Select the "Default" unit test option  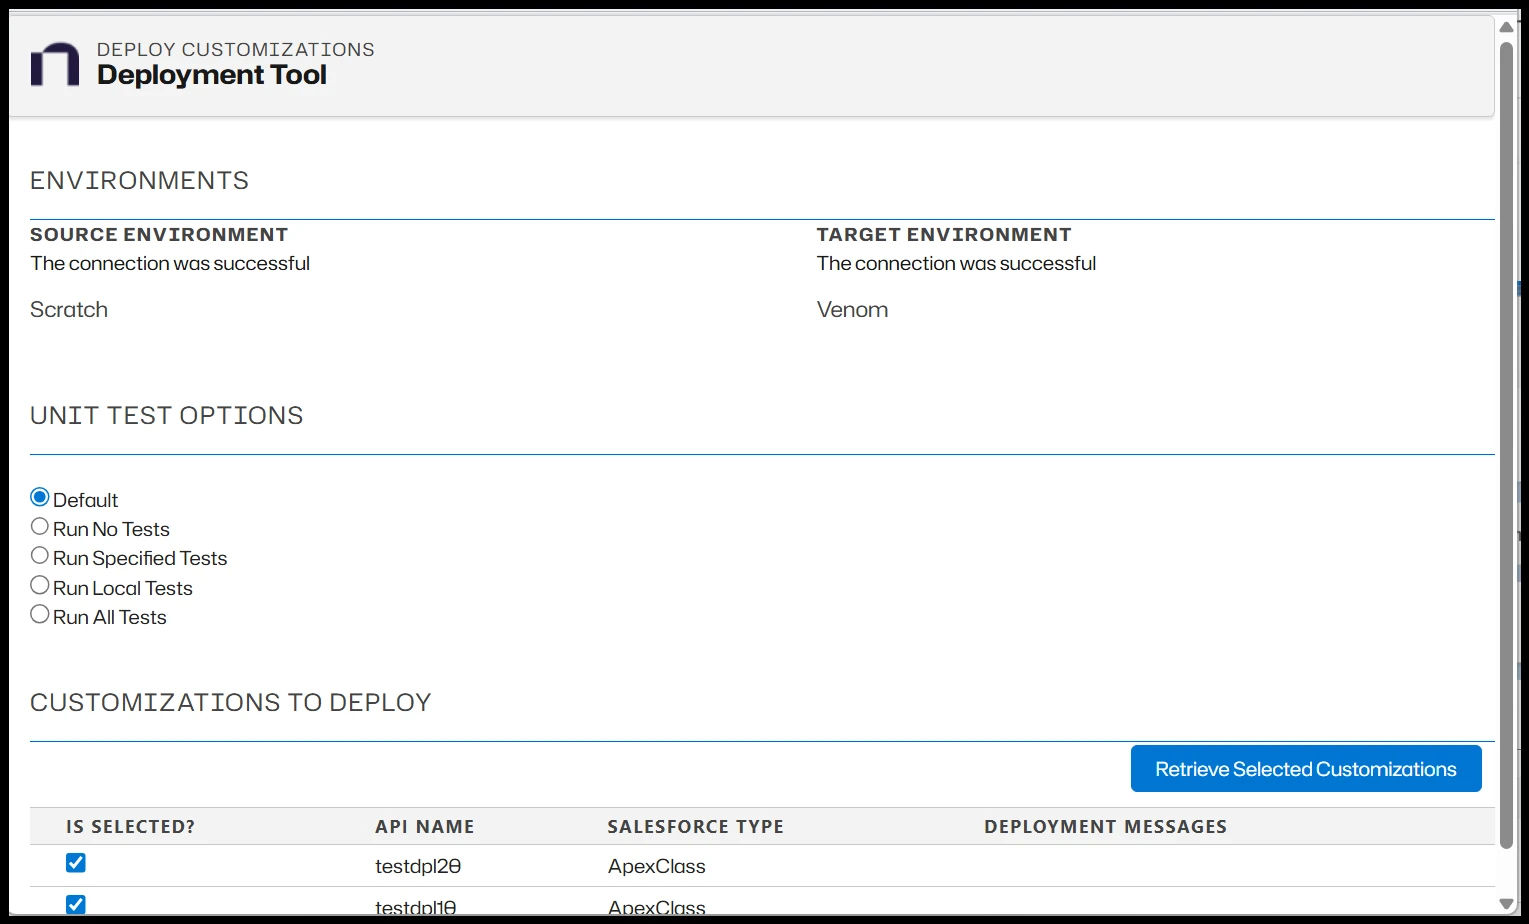[39, 495]
